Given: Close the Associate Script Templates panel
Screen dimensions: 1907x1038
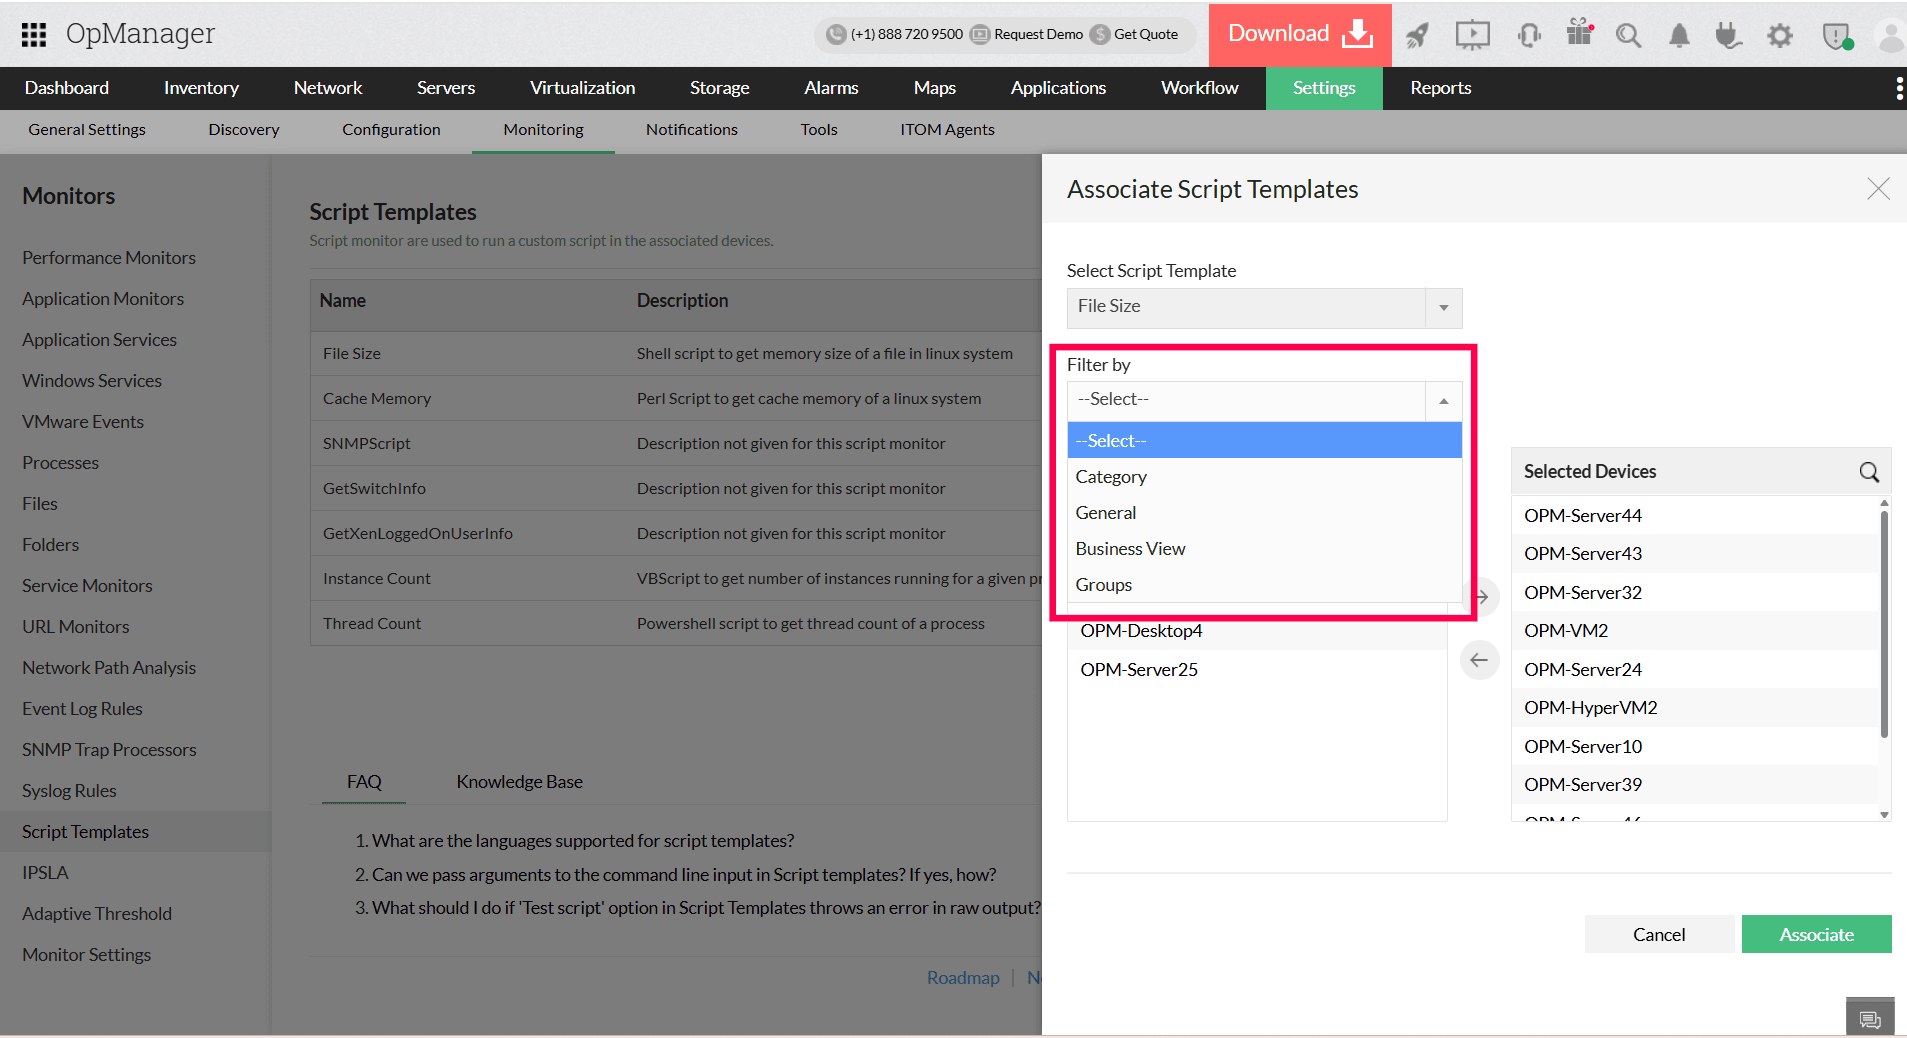Looking at the screenshot, I should 1878,189.
